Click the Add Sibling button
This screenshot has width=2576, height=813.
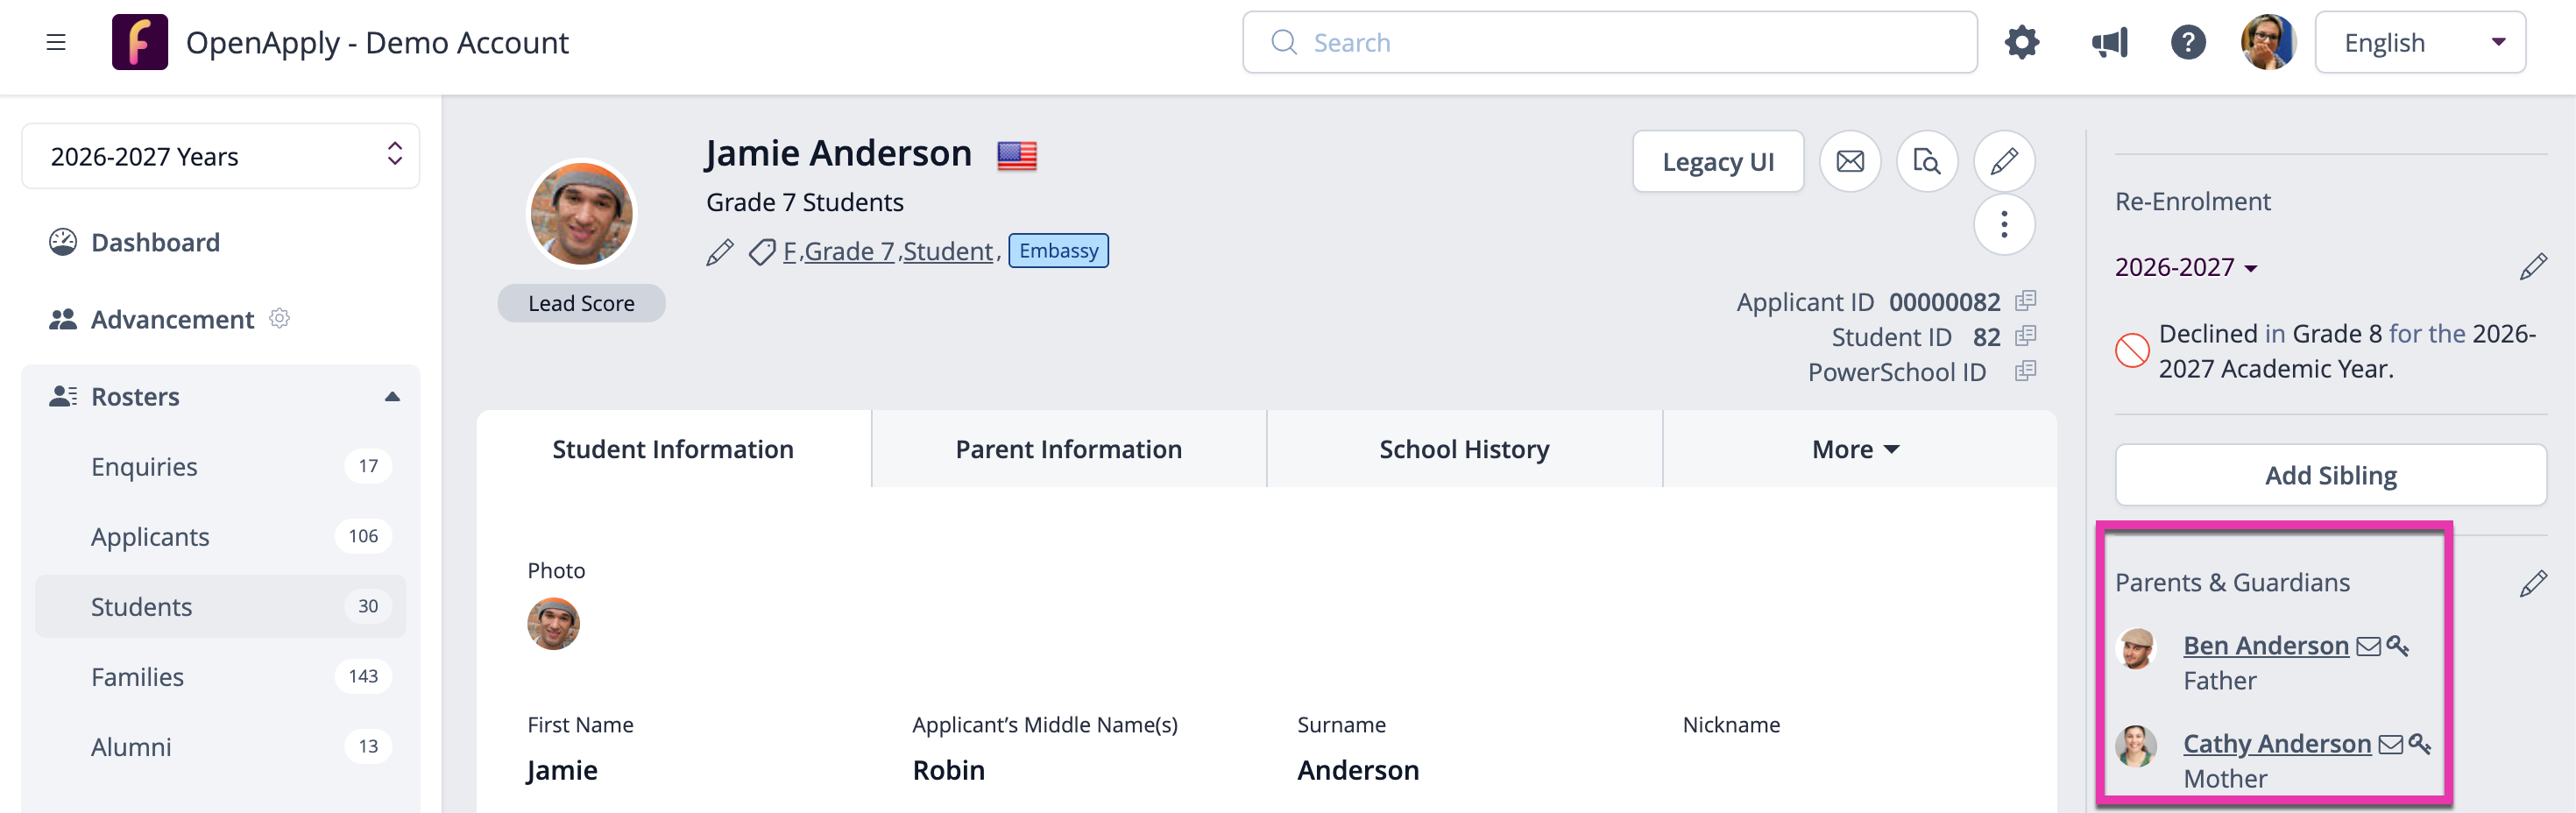[2330, 475]
